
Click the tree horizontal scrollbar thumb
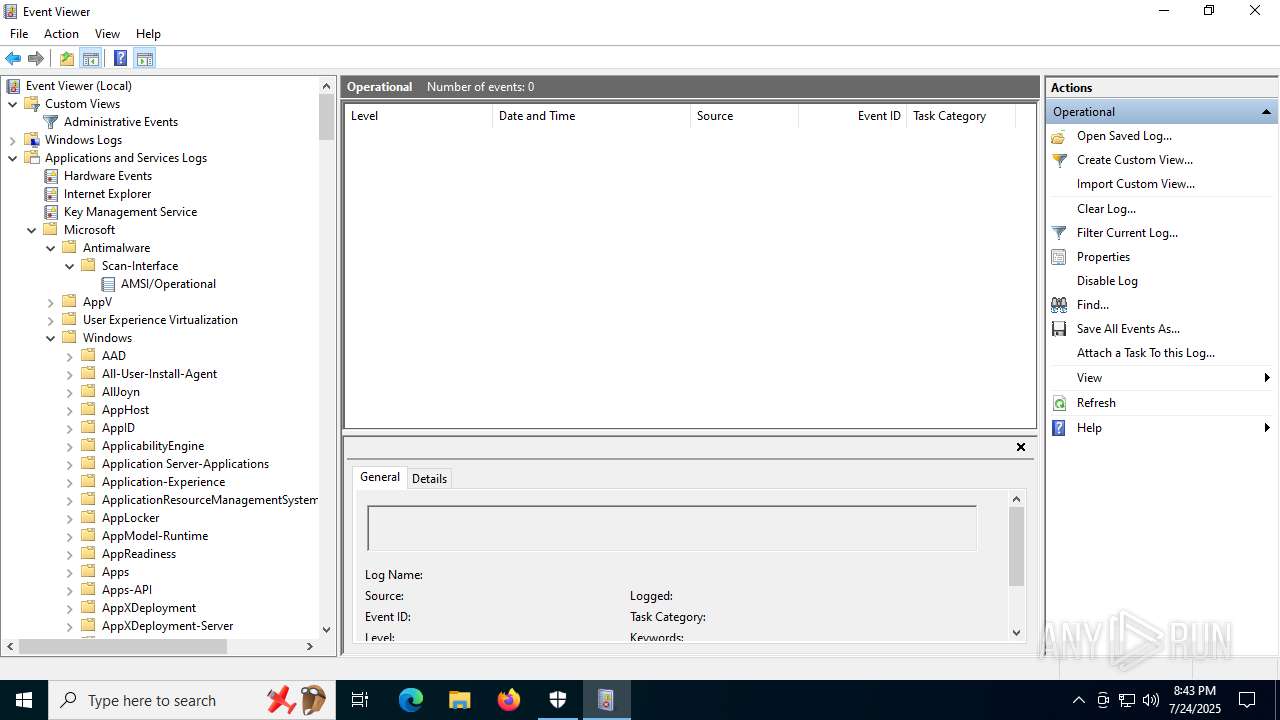pyautogui.click(x=122, y=647)
